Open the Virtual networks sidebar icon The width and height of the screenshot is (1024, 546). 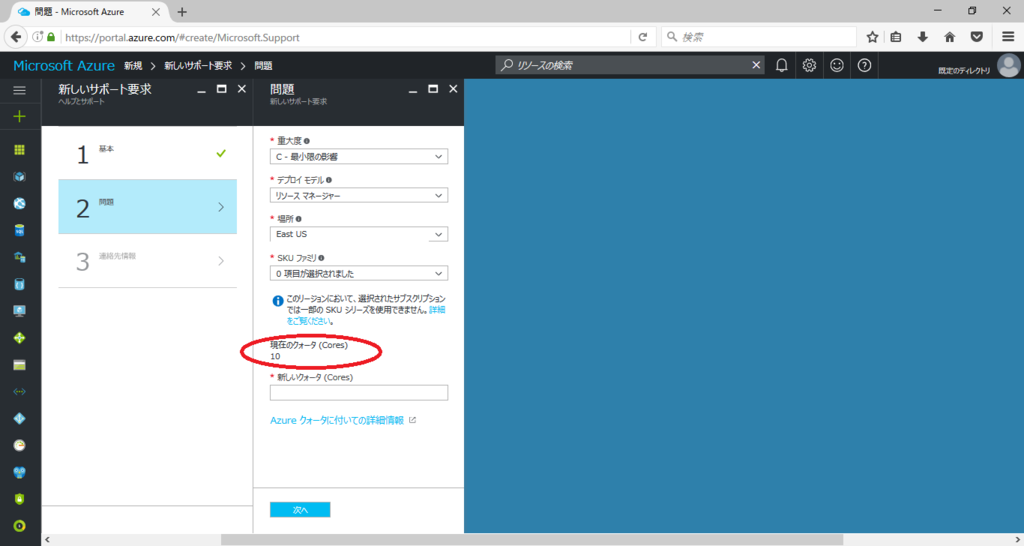pos(20,392)
